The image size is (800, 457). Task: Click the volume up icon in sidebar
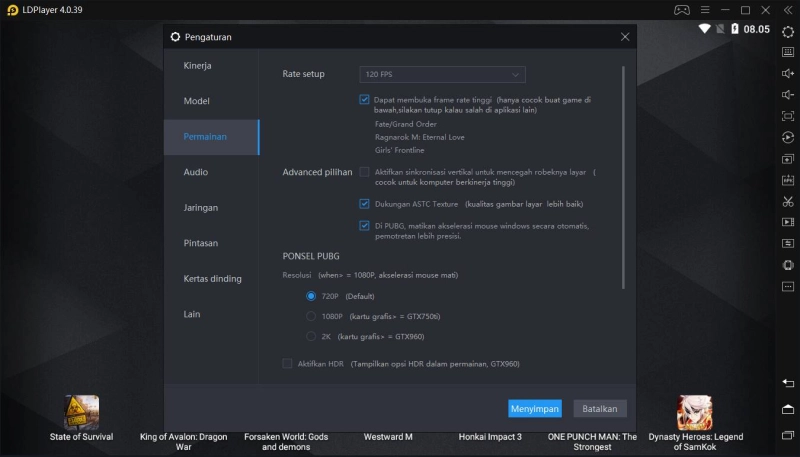click(x=787, y=74)
